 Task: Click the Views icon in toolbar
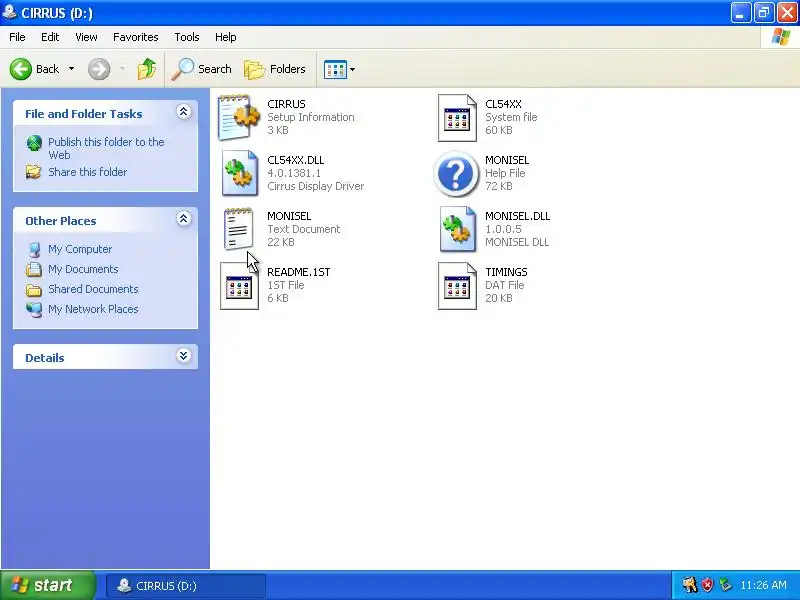335,69
